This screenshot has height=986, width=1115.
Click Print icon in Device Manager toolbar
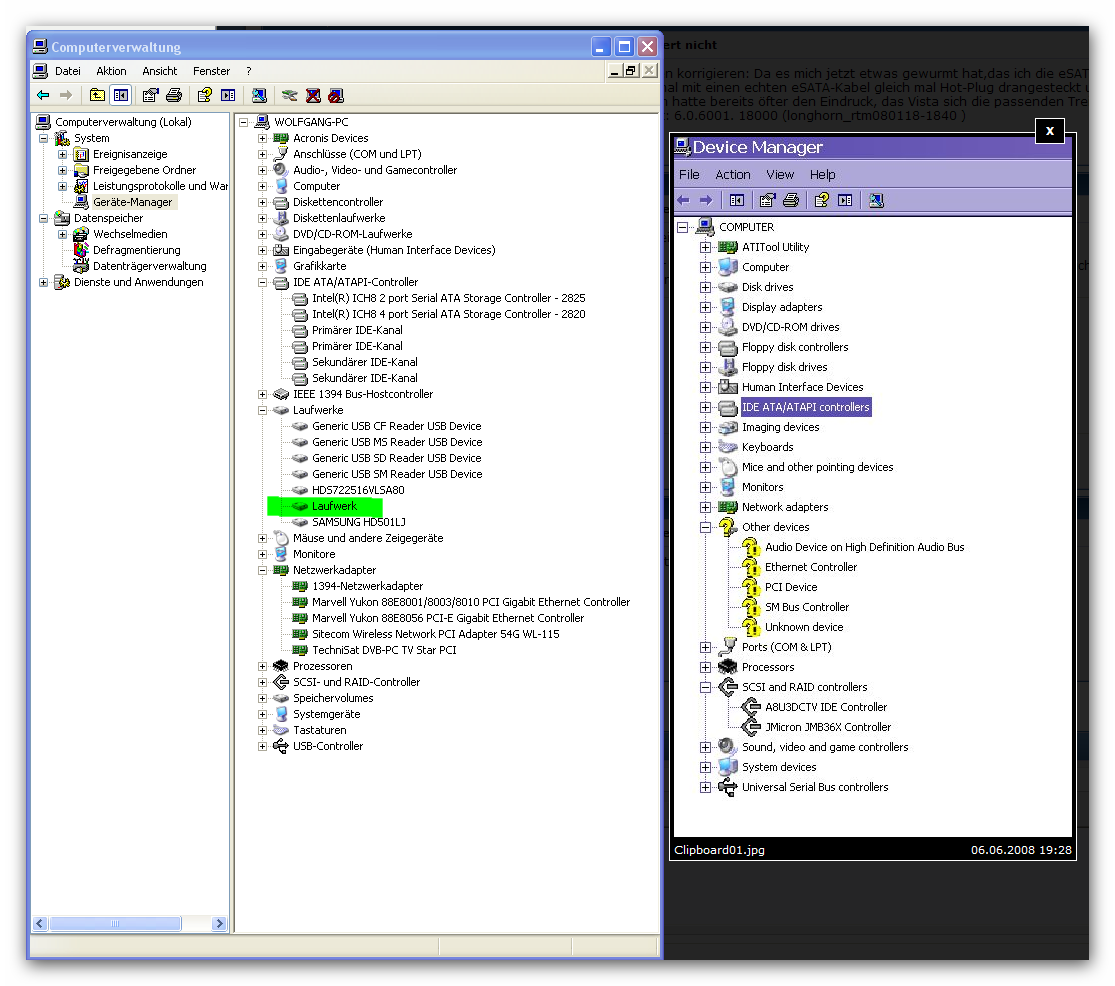click(x=791, y=200)
